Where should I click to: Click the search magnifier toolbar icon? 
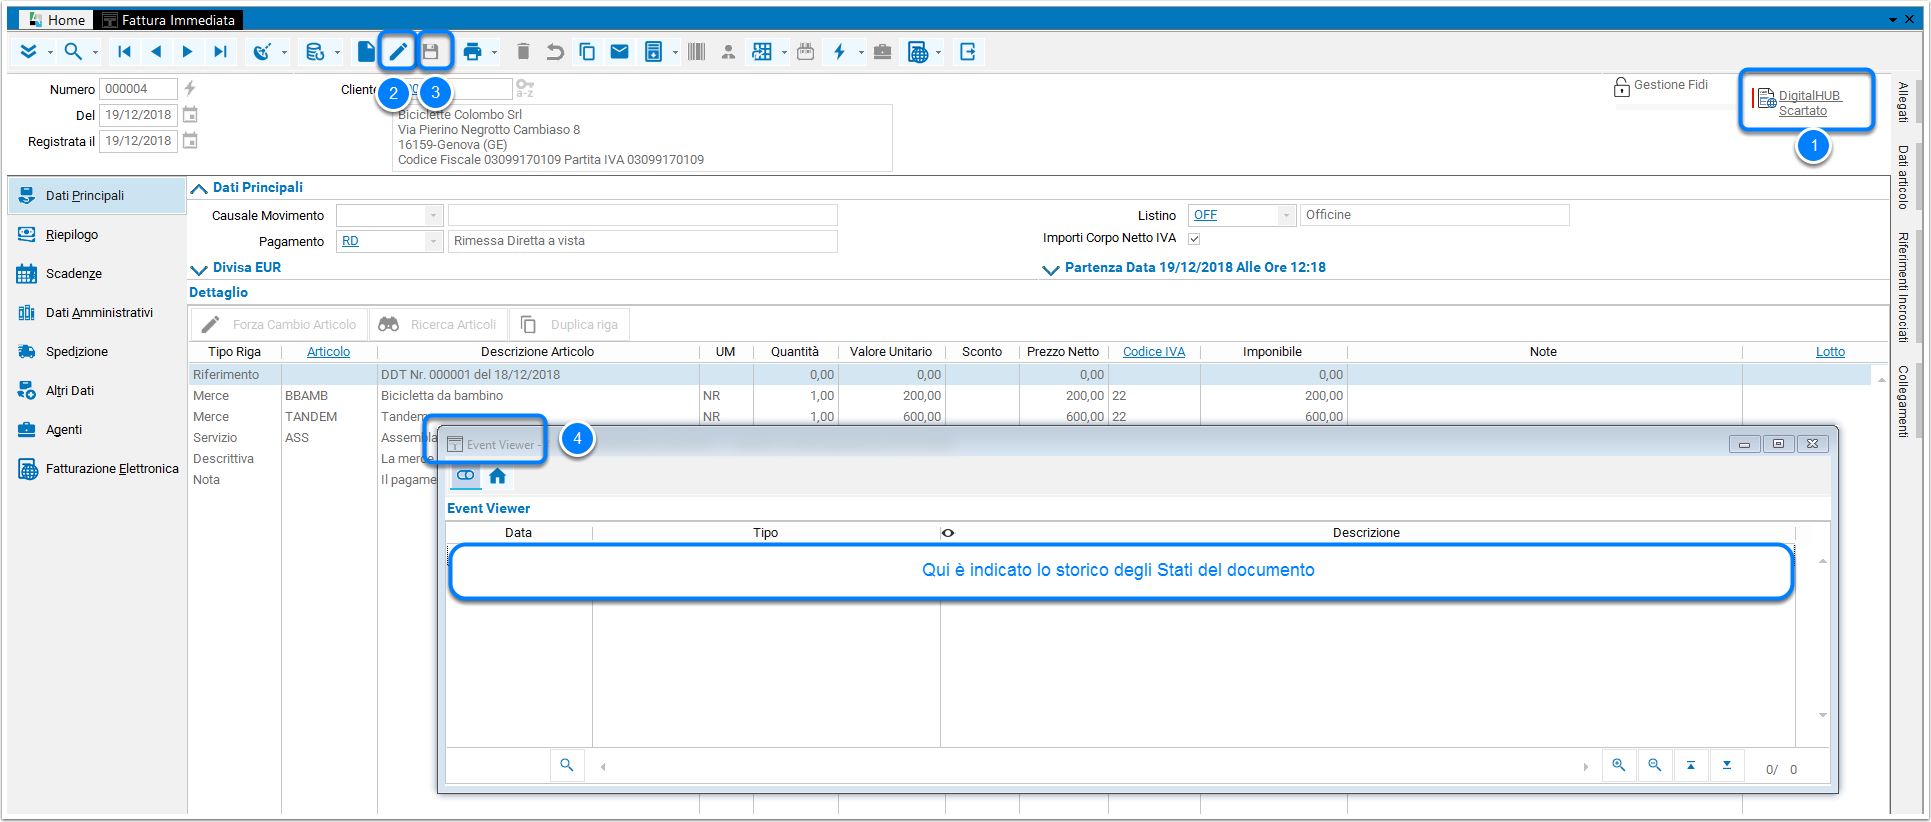tap(73, 52)
